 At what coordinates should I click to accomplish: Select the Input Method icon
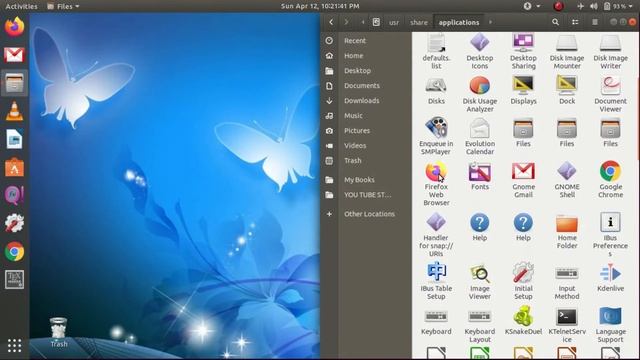[567, 273]
